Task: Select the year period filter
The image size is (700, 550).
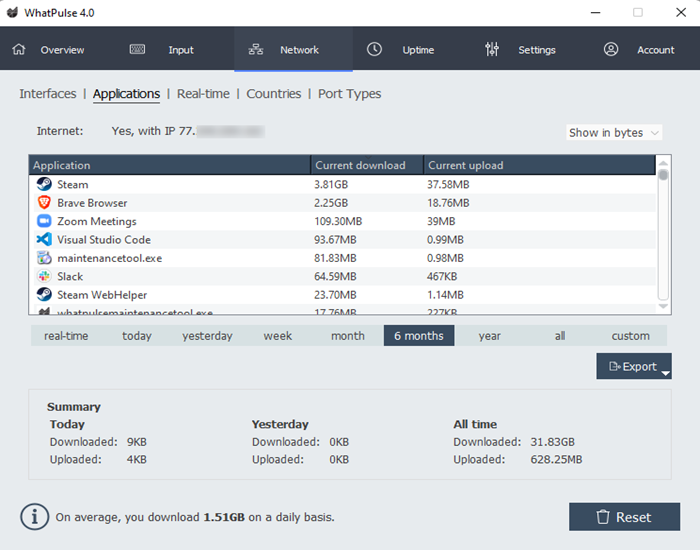Action: (x=489, y=336)
